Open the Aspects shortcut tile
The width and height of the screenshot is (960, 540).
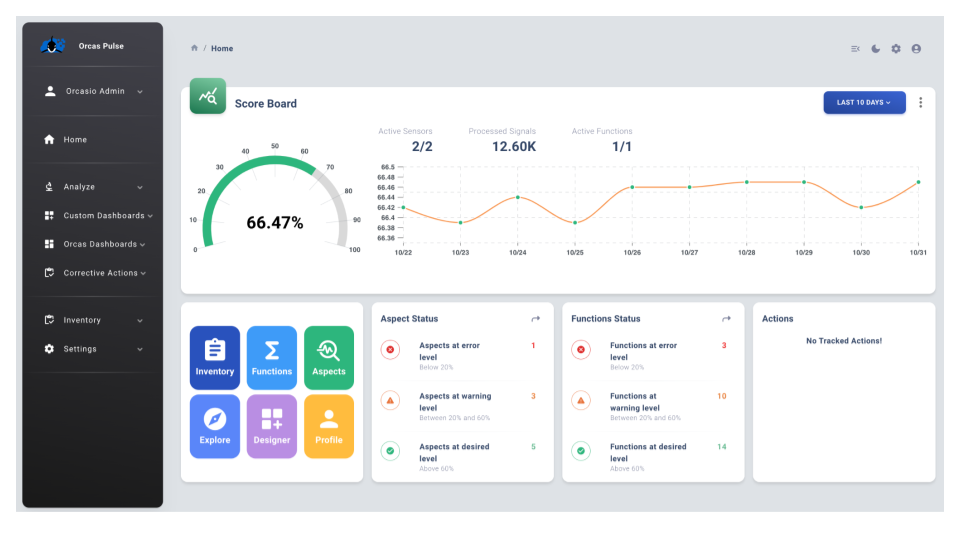click(329, 357)
